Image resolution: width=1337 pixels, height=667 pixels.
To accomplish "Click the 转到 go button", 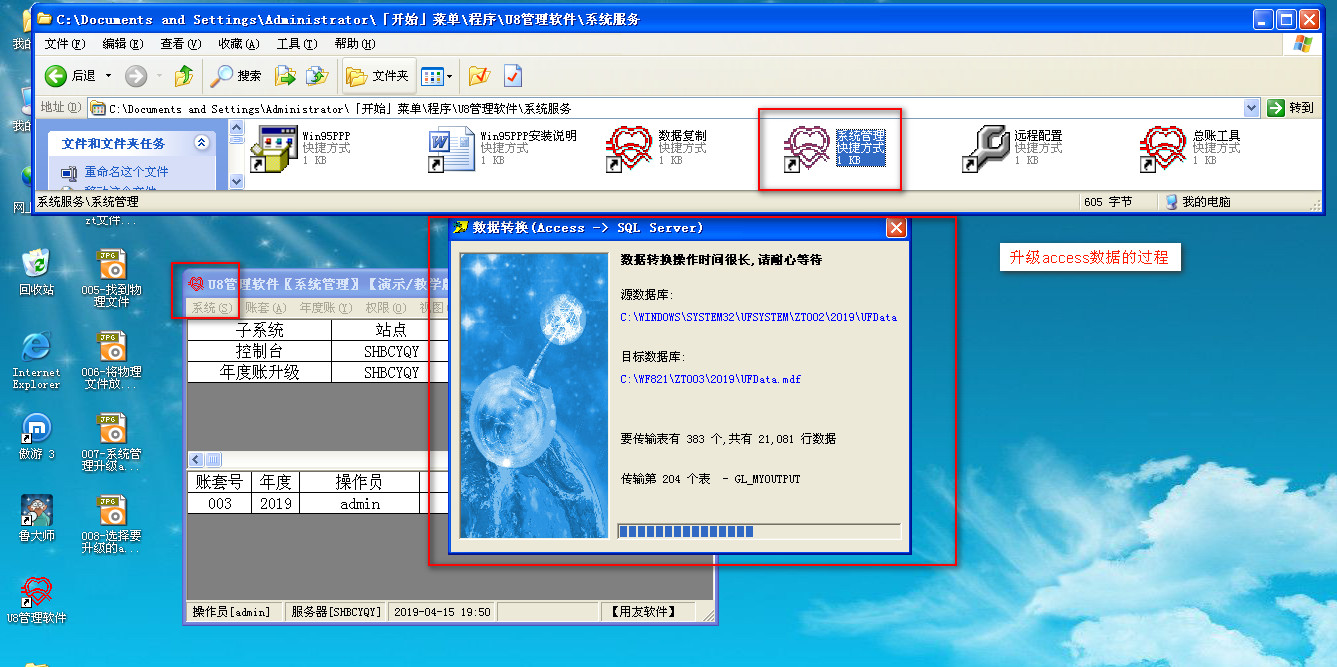I will [1291, 108].
